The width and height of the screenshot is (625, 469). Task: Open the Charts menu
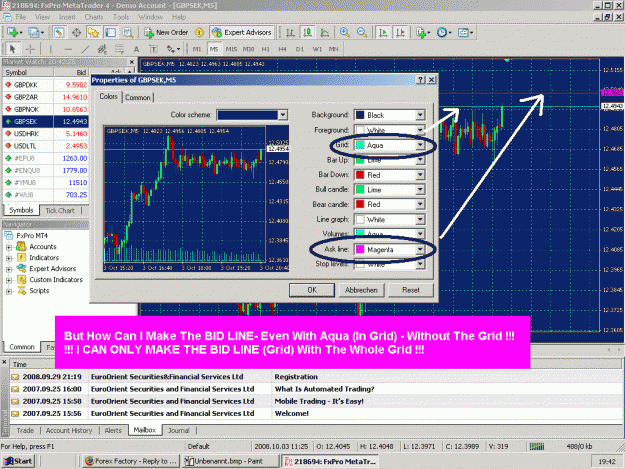(94, 17)
